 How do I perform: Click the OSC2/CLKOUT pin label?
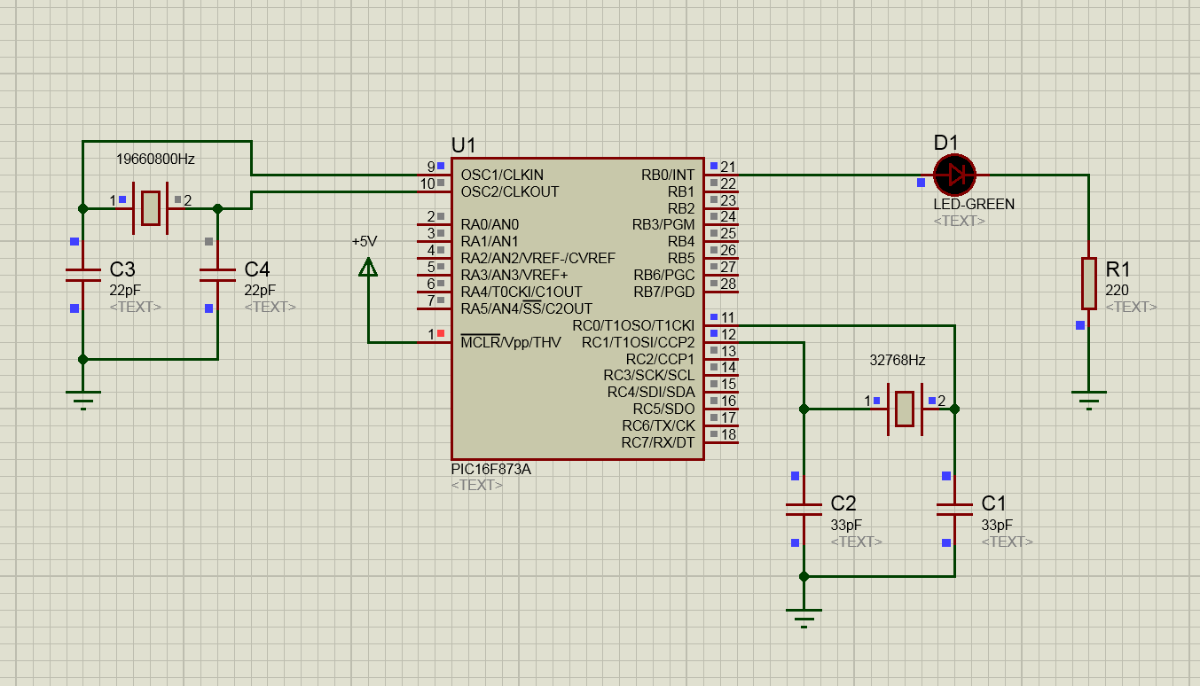510,191
